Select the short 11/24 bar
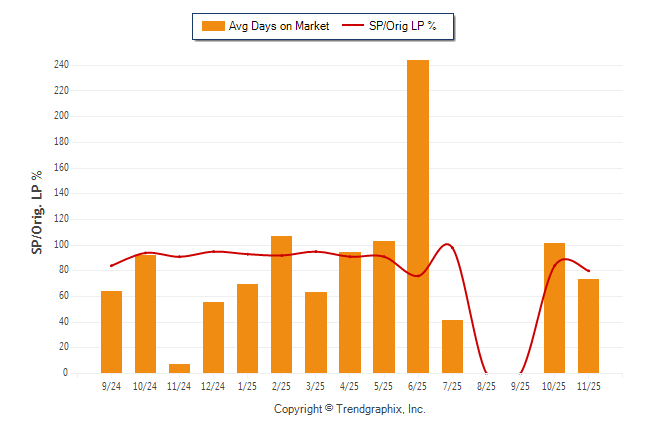The width and height of the screenshot is (646, 434). 179,368
